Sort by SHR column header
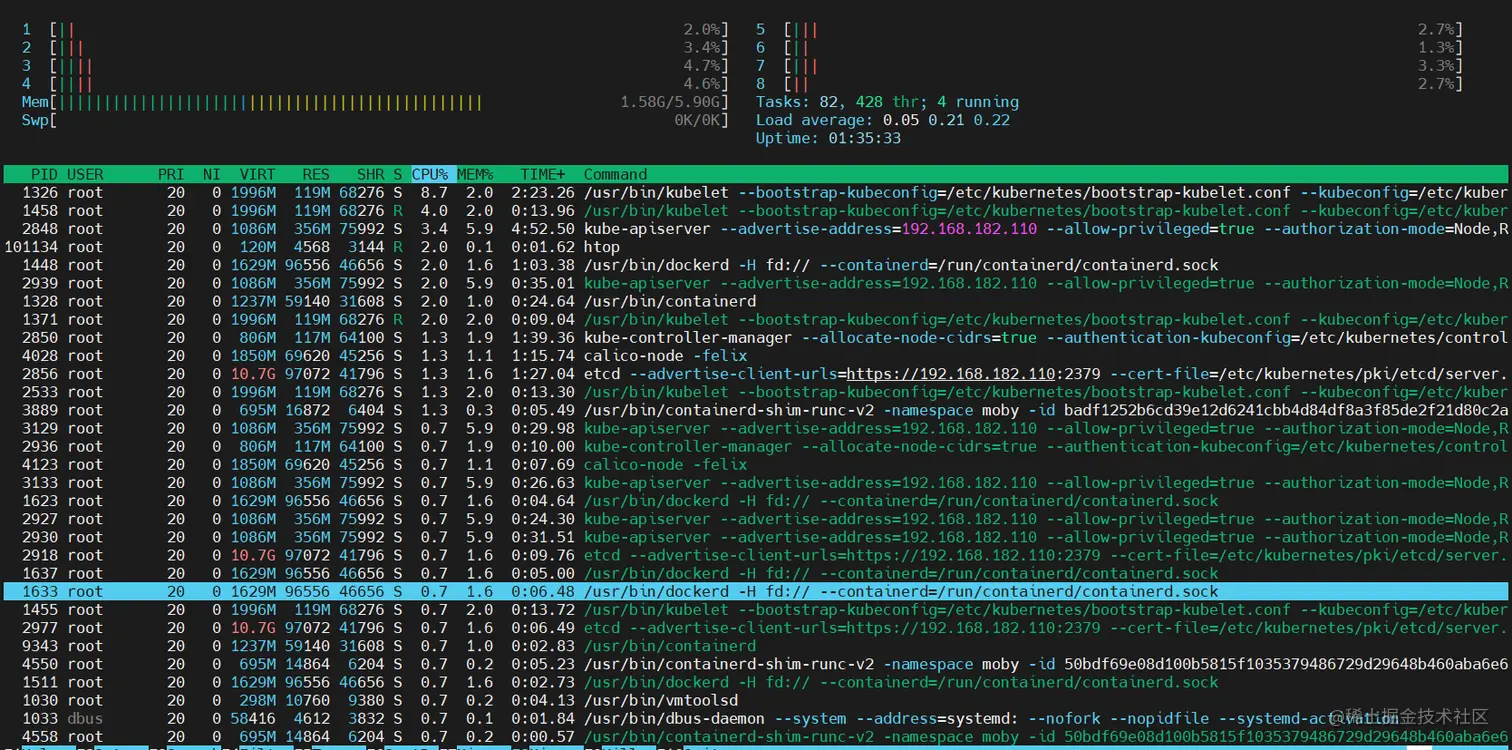This screenshot has width=1512, height=750. coord(370,174)
